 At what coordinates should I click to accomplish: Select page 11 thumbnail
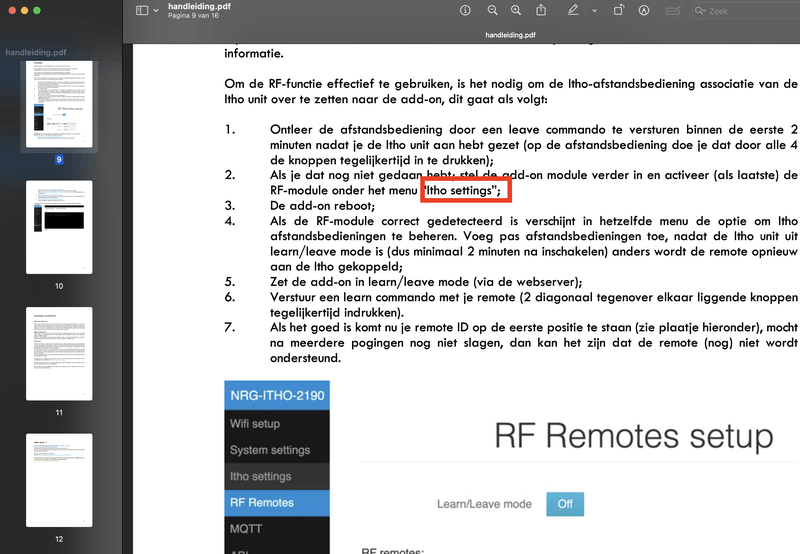coord(59,354)
